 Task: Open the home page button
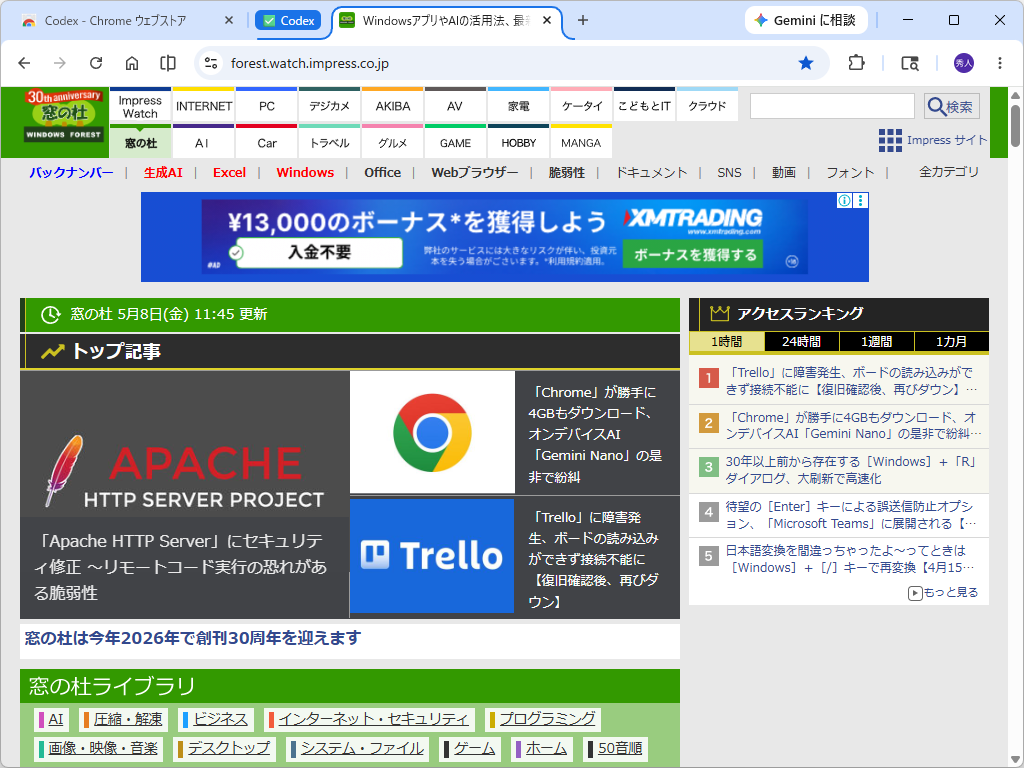[132, 63]
